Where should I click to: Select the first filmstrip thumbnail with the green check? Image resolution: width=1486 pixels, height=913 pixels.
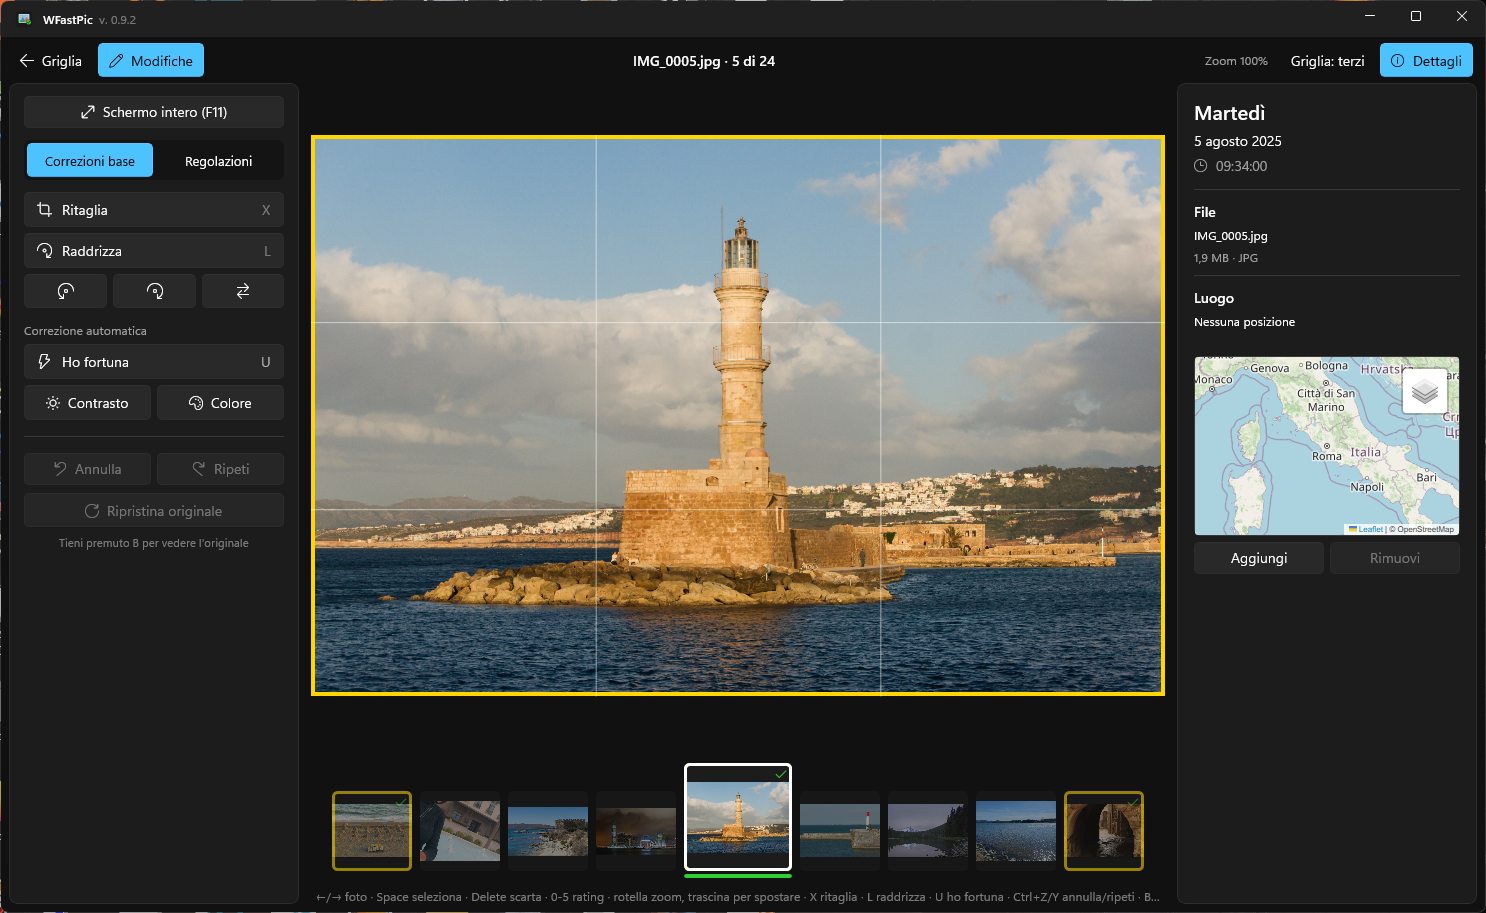click(x=372, y=831)
